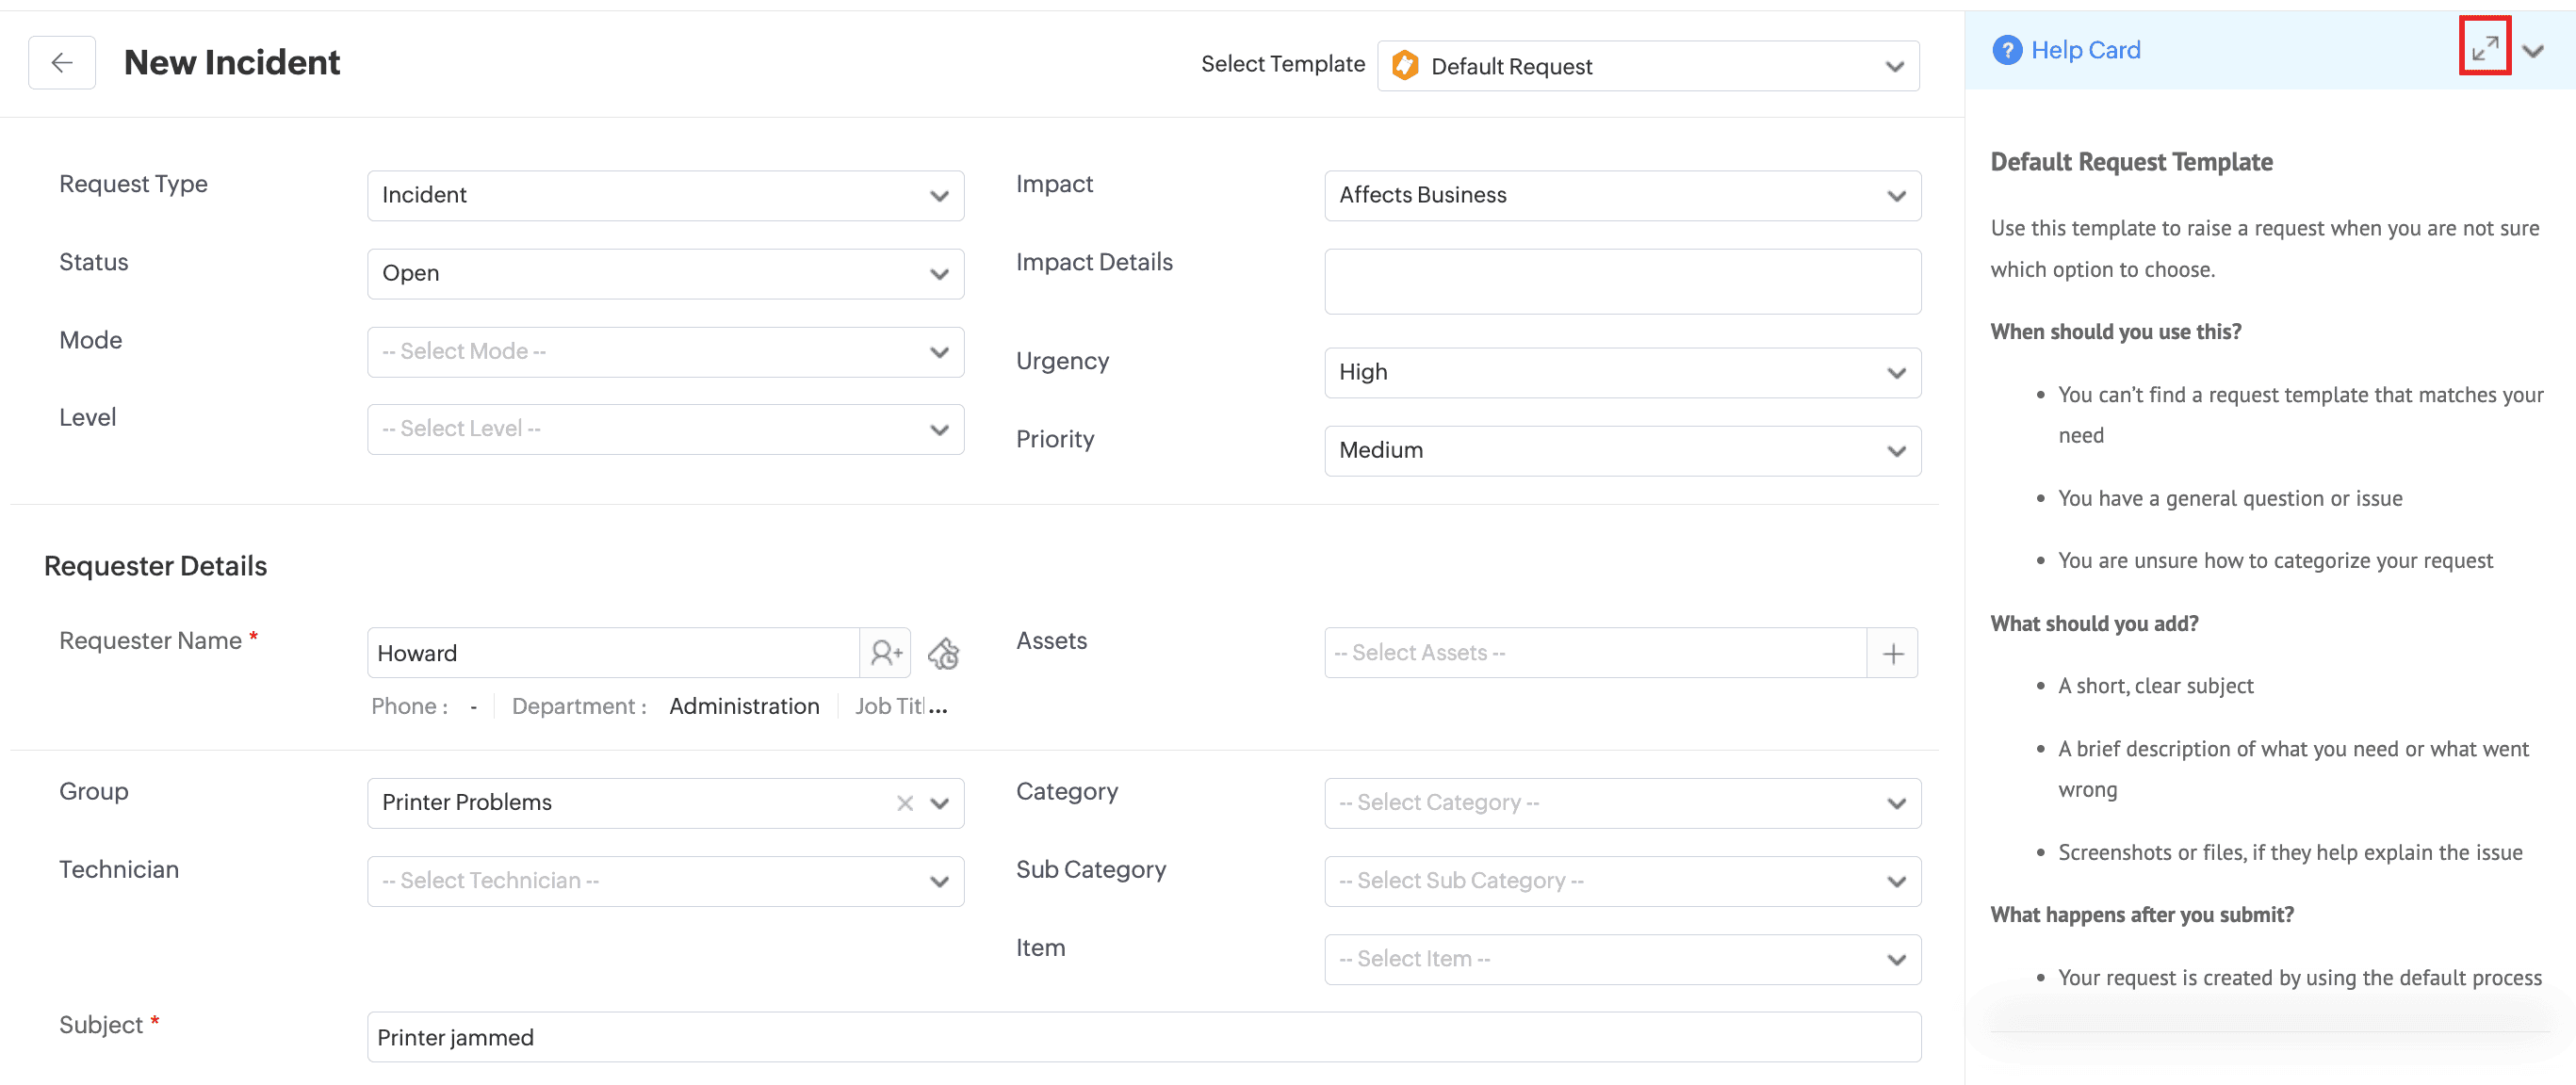Click the add requester icon
The width and height of the screenshot is (2576, 1085).
[885, 653]
